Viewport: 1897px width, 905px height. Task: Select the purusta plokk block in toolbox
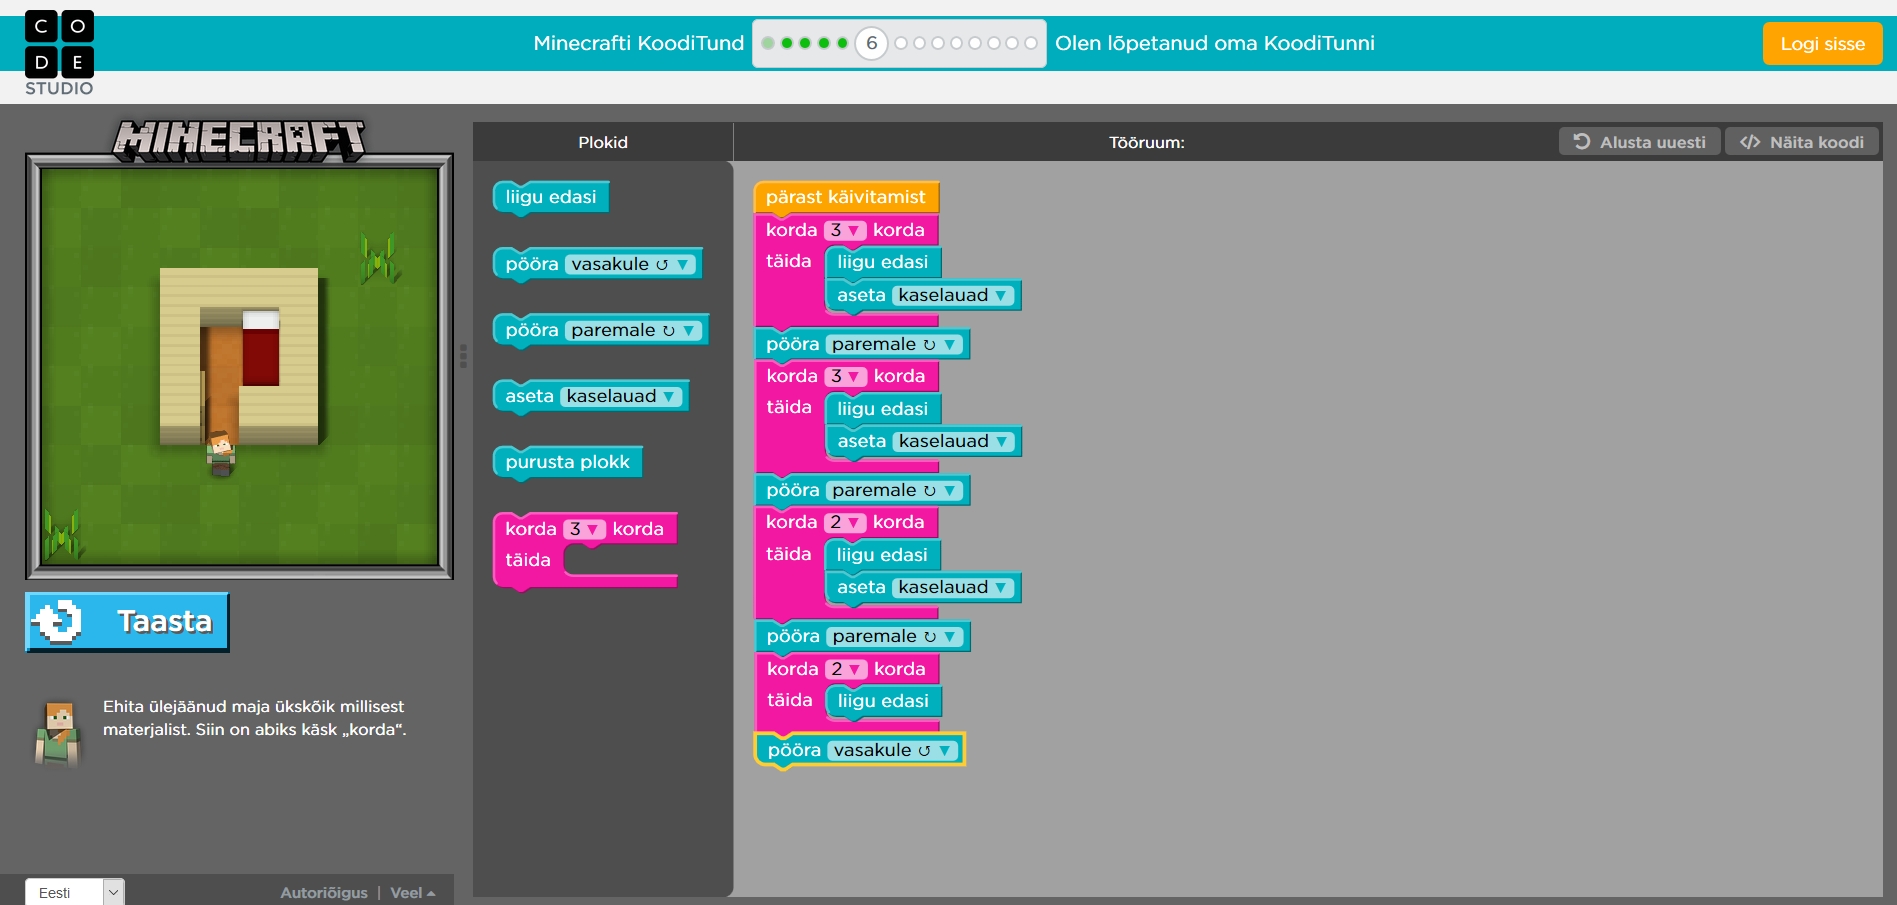pyautogui.click(x=568, y=462)
